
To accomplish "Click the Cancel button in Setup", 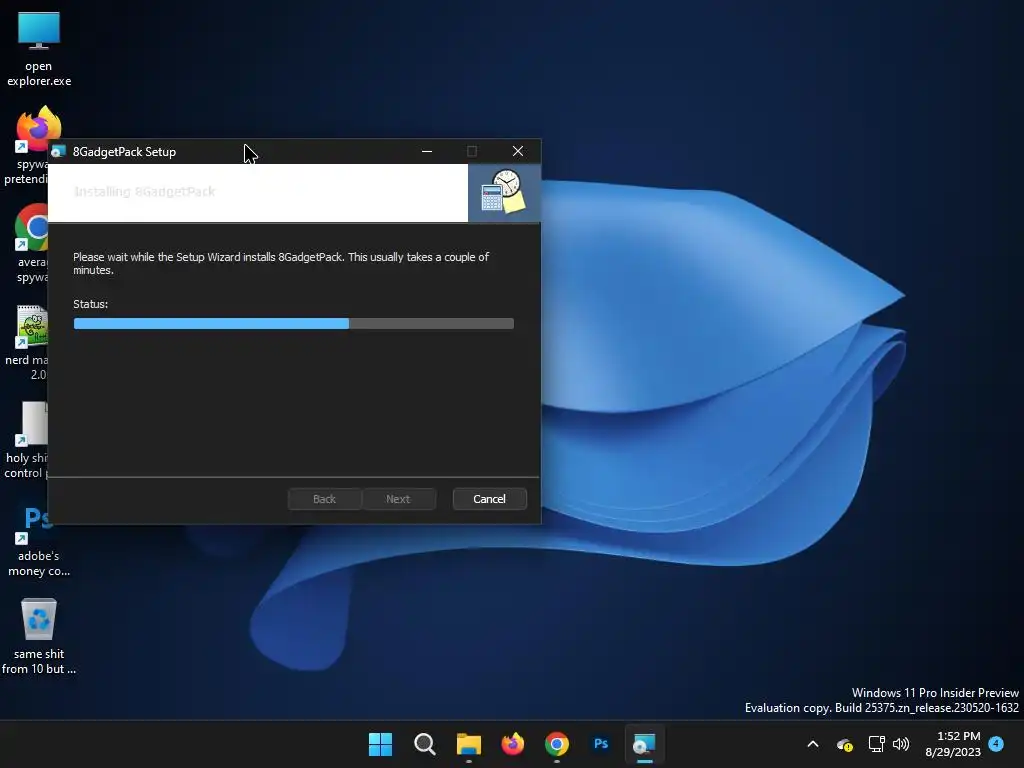I will (489, 499).
